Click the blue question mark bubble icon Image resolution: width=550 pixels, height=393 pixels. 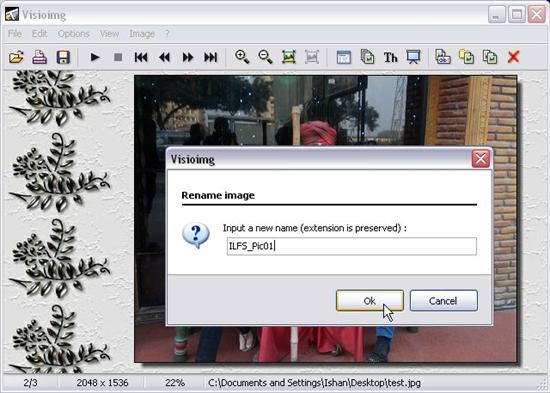point(196,235)
